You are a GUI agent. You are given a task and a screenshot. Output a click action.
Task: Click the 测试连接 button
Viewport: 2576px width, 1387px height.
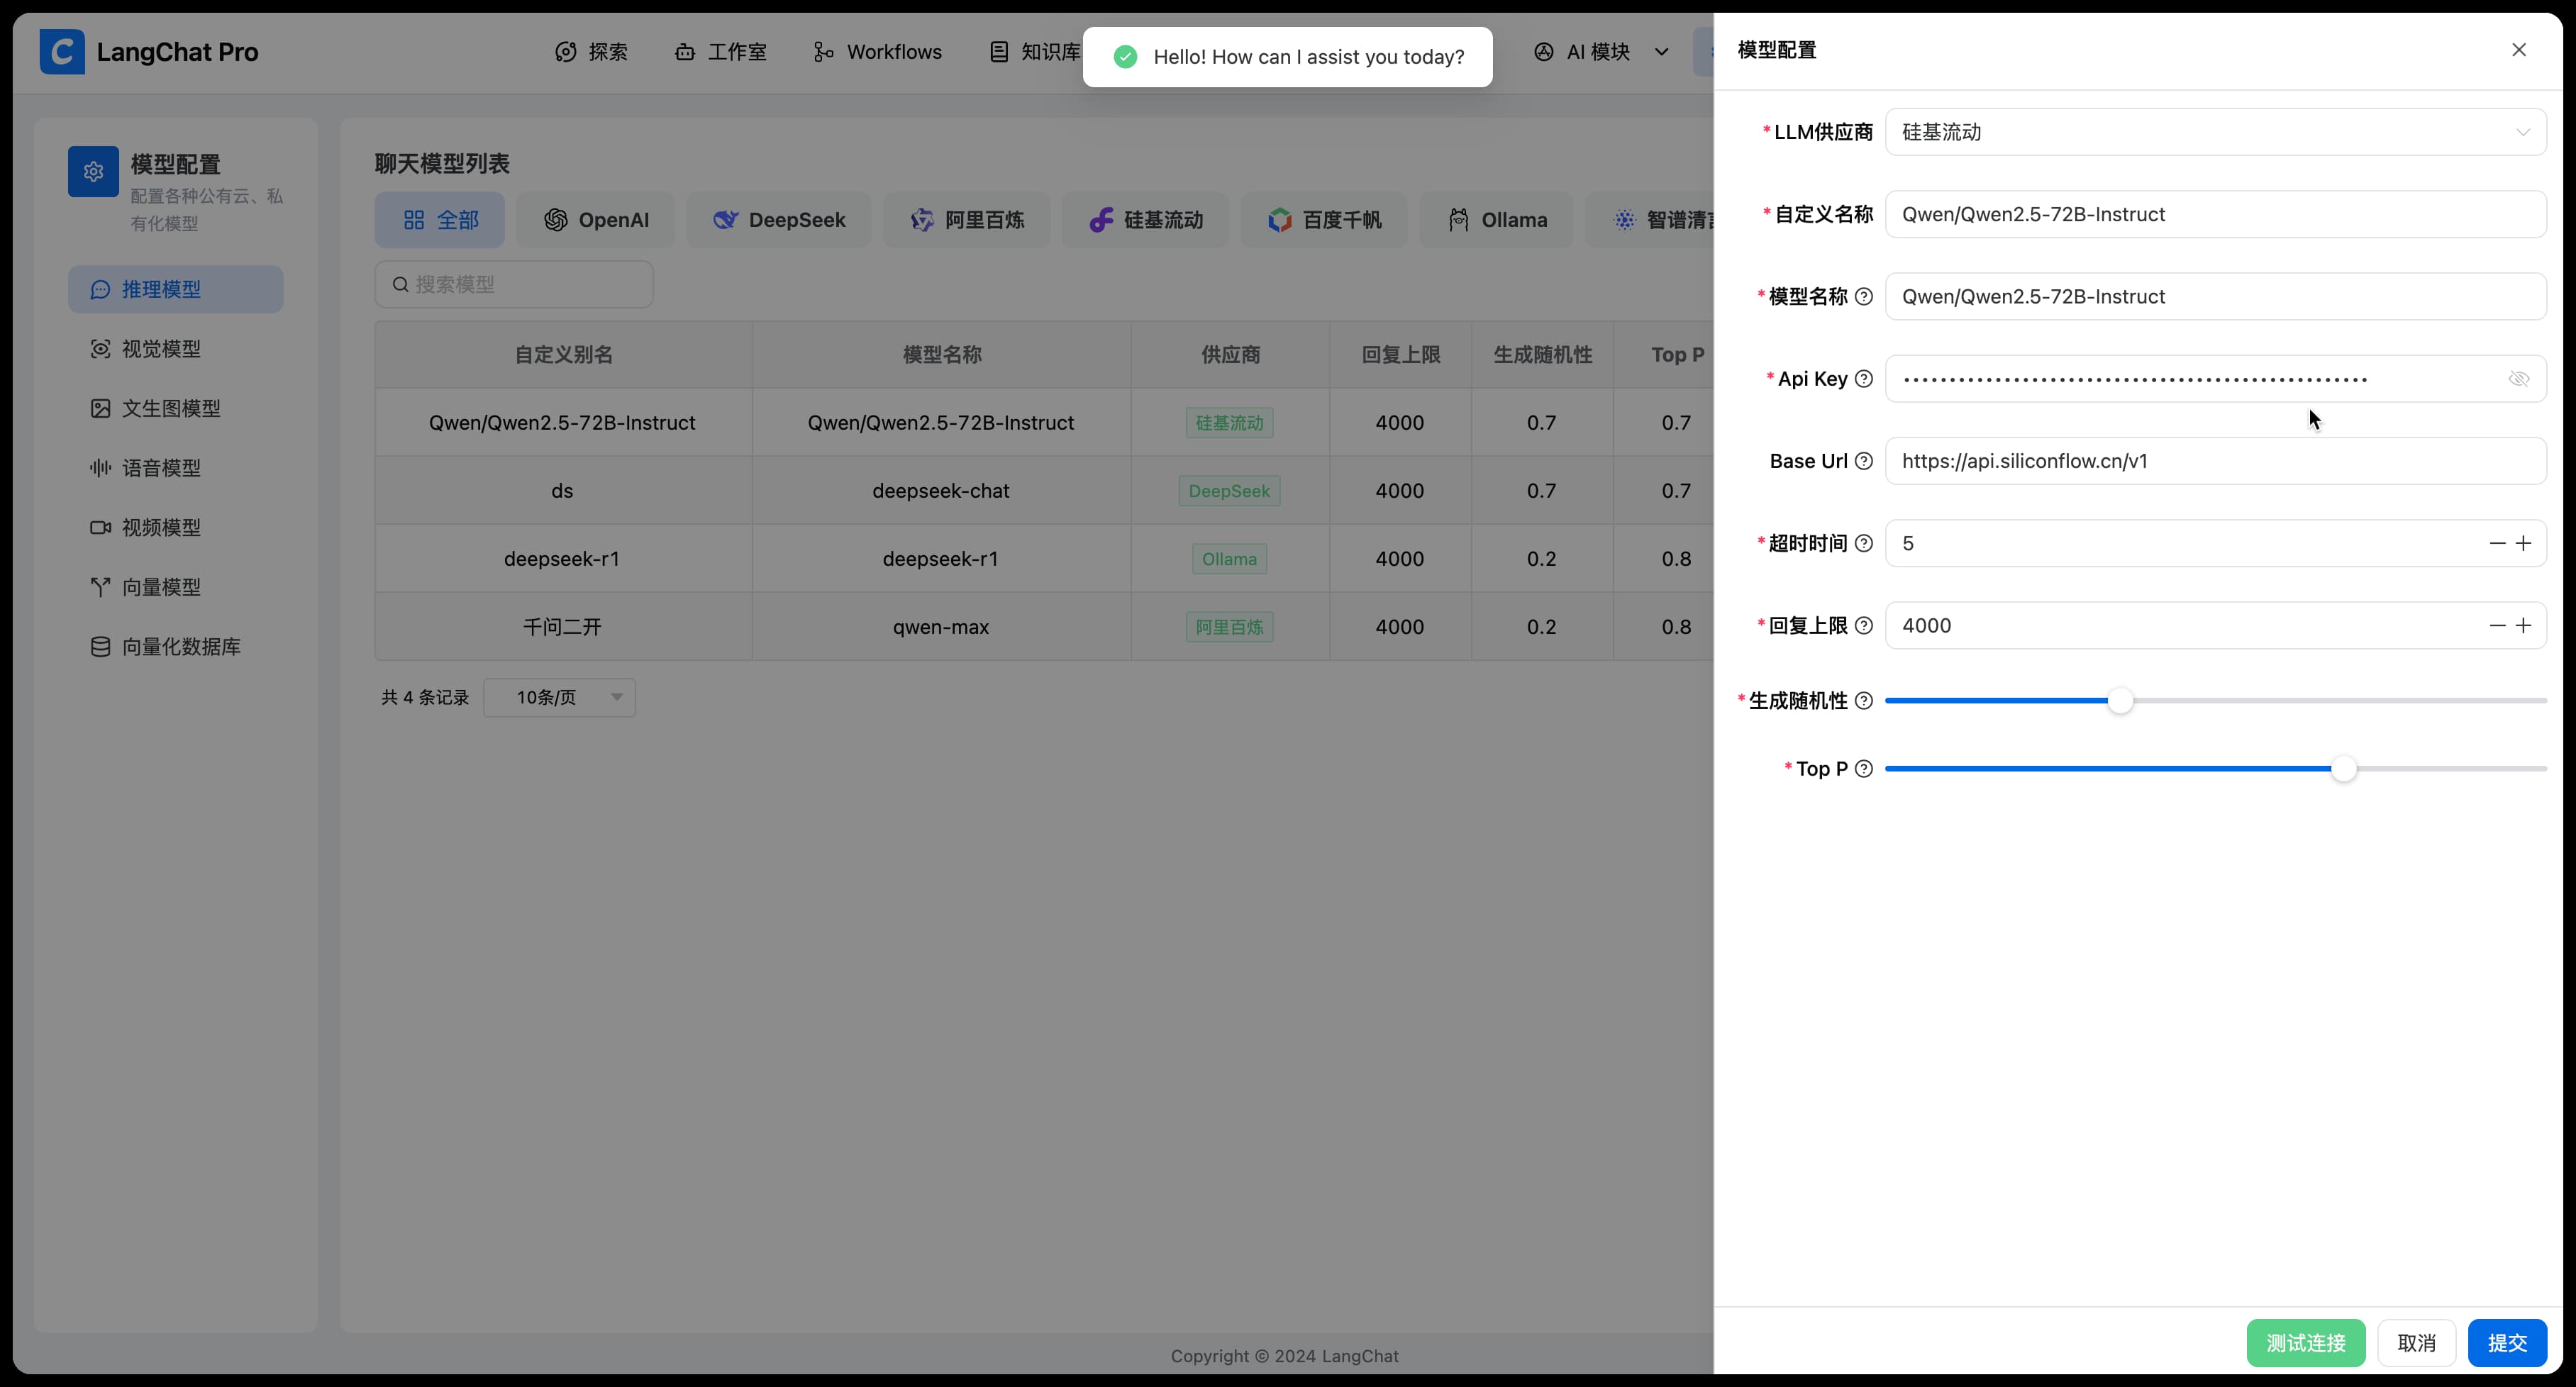click(x=2305, y=1343)
